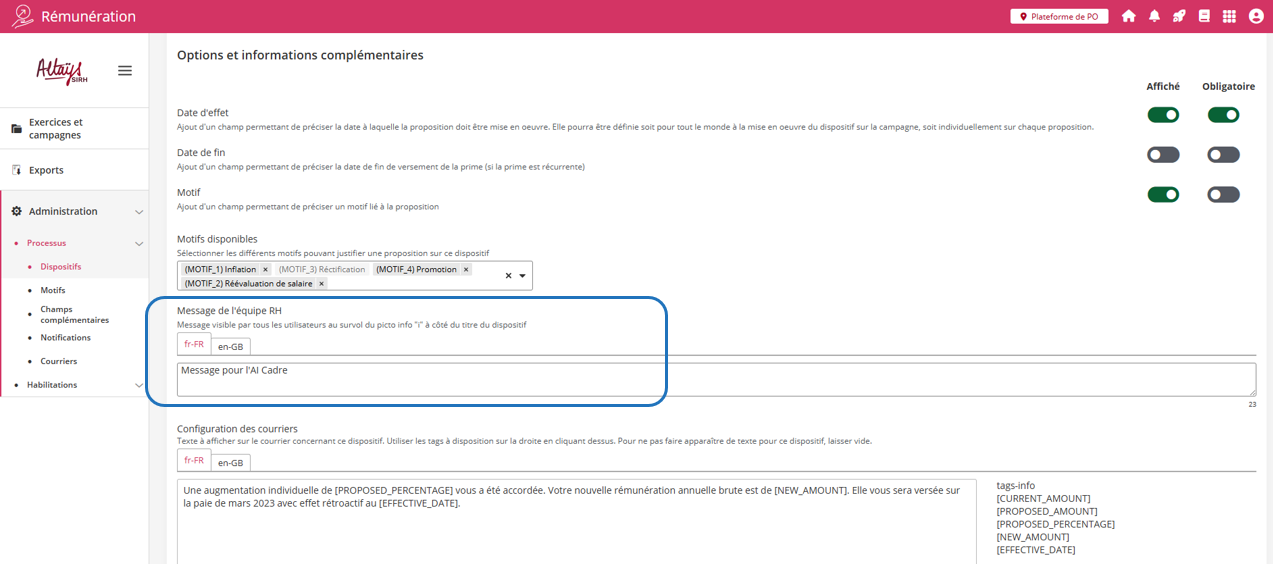The width and height of the screenshot is (1273, 564).
Task: Toggle the hamburger sidebar menu
Action: tap(125, 71)
